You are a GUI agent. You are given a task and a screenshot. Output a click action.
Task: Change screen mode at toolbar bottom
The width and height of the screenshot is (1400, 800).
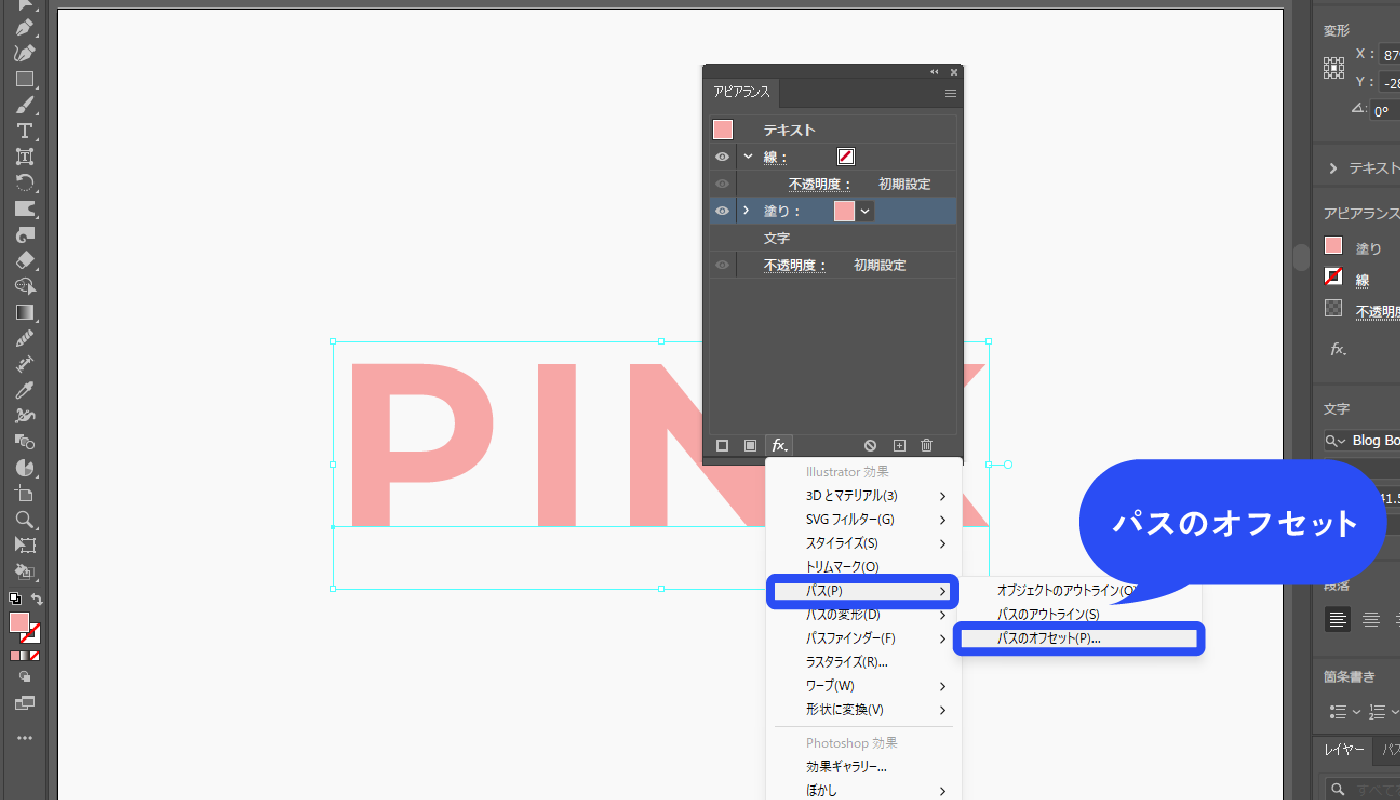point(25,704)
